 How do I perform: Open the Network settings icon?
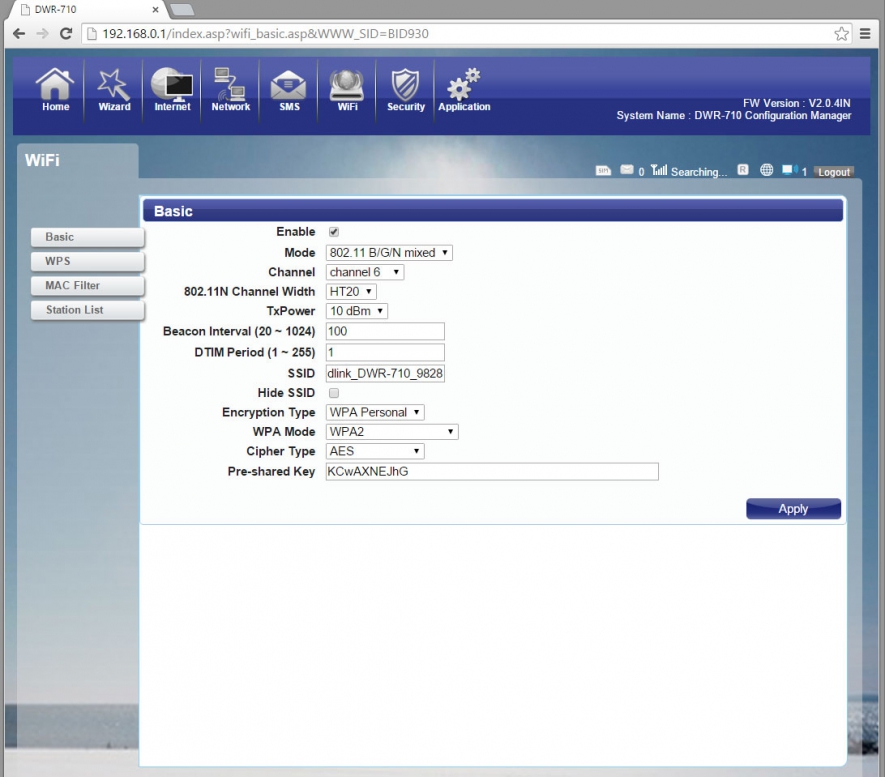pos(230,89)
